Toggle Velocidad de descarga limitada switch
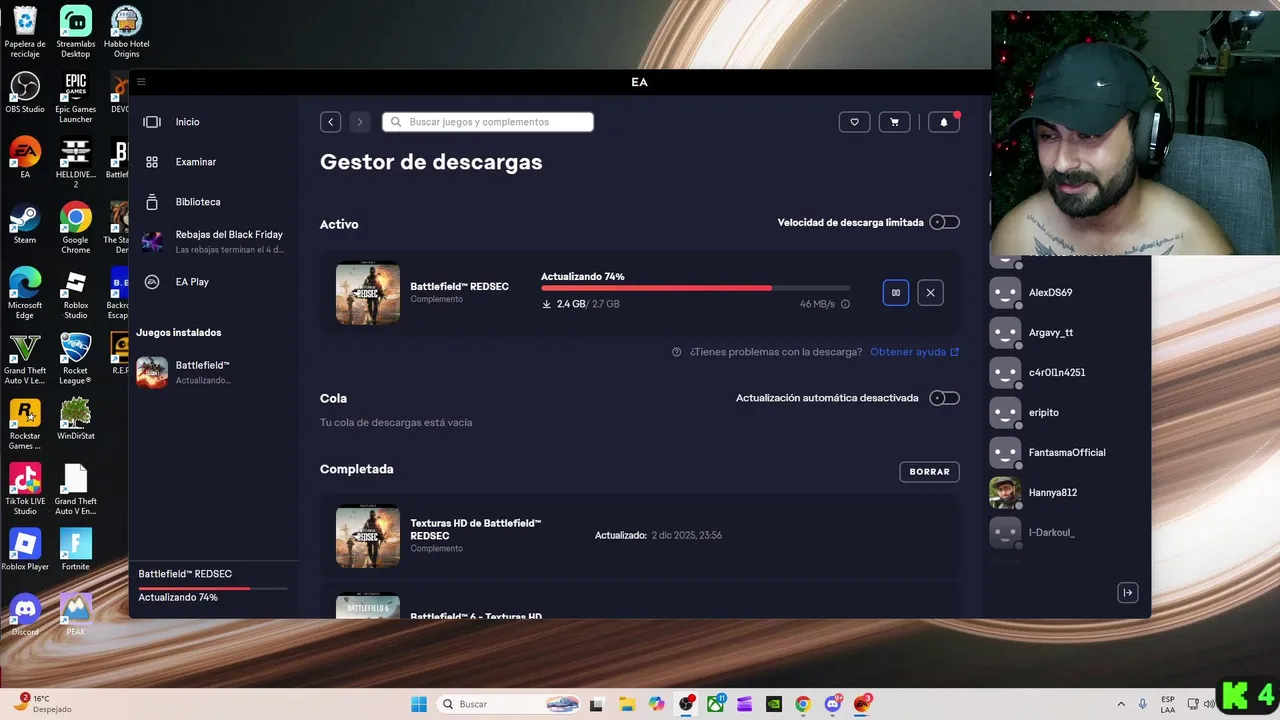The height and width of the screenshot is (720, 1280). [x=944, y=222]
